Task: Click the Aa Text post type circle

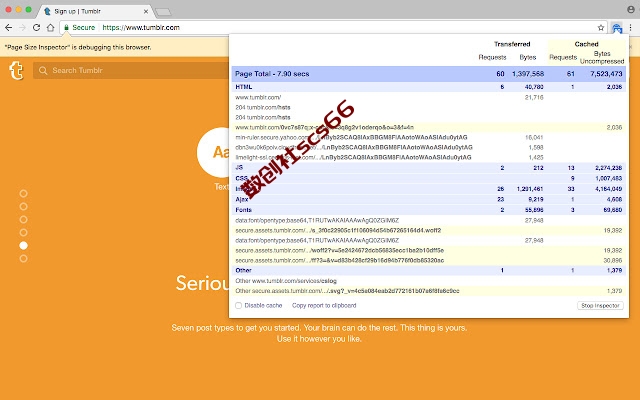Action: point(213,152)
